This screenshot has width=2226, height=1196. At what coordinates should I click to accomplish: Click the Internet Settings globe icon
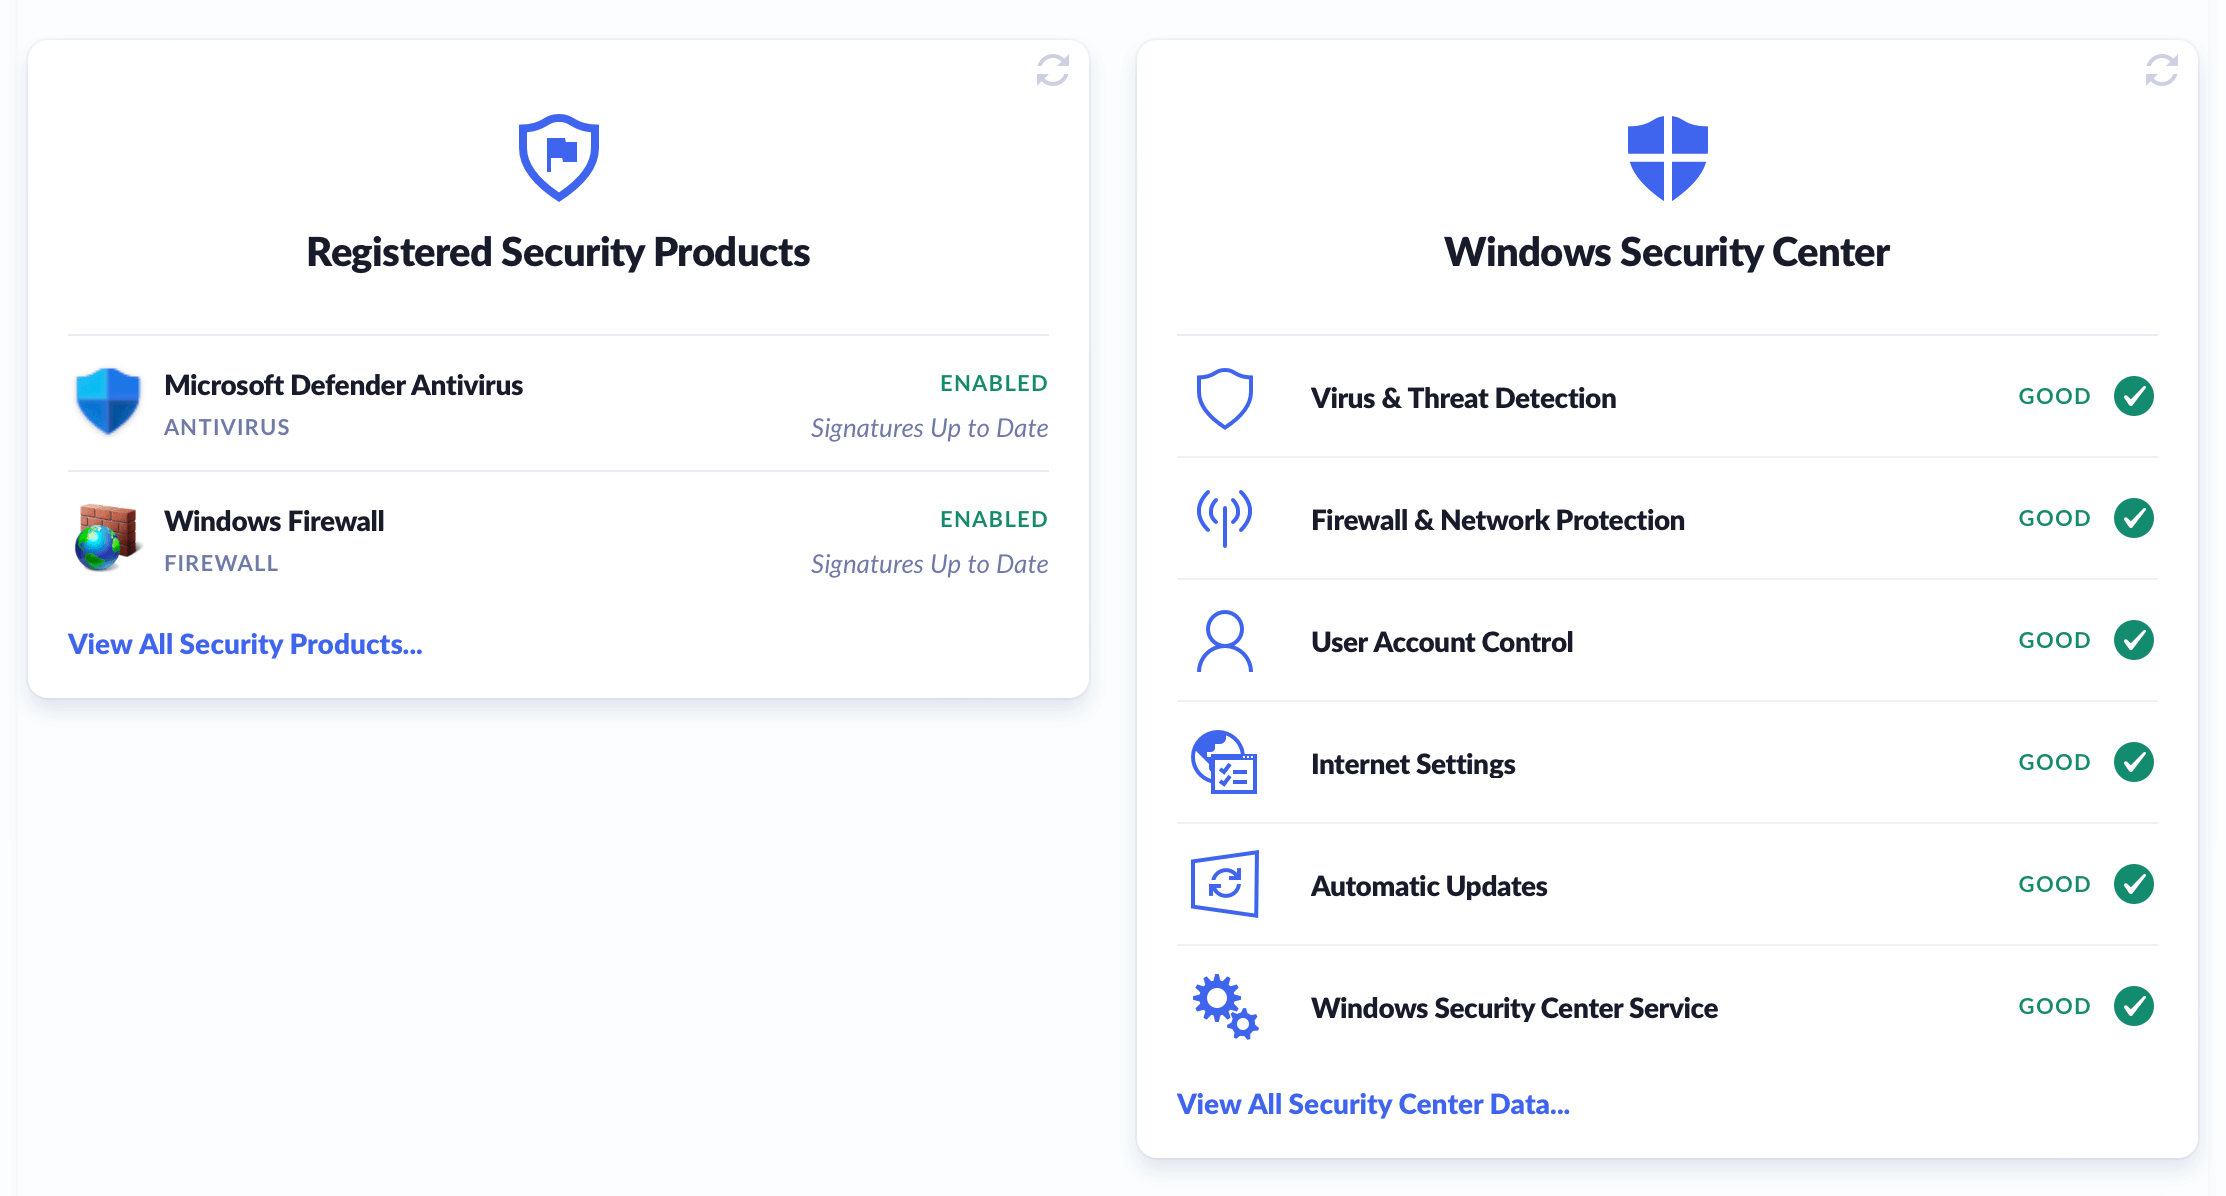1224,762
